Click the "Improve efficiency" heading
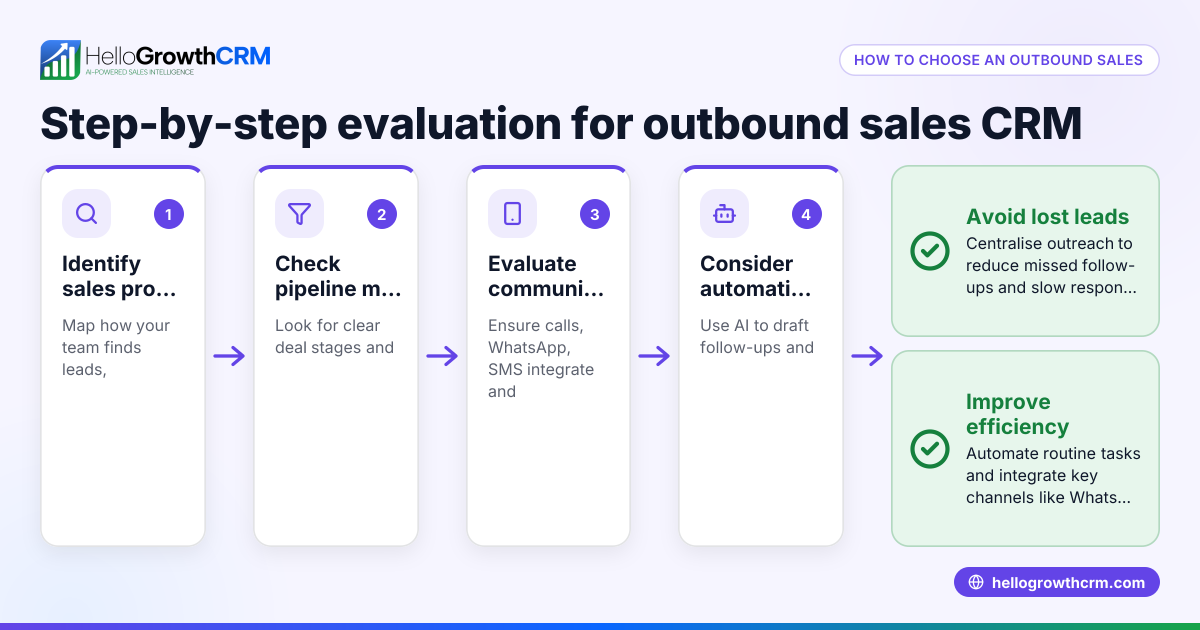The image size is (1200, 630). tap(1017, 414)
